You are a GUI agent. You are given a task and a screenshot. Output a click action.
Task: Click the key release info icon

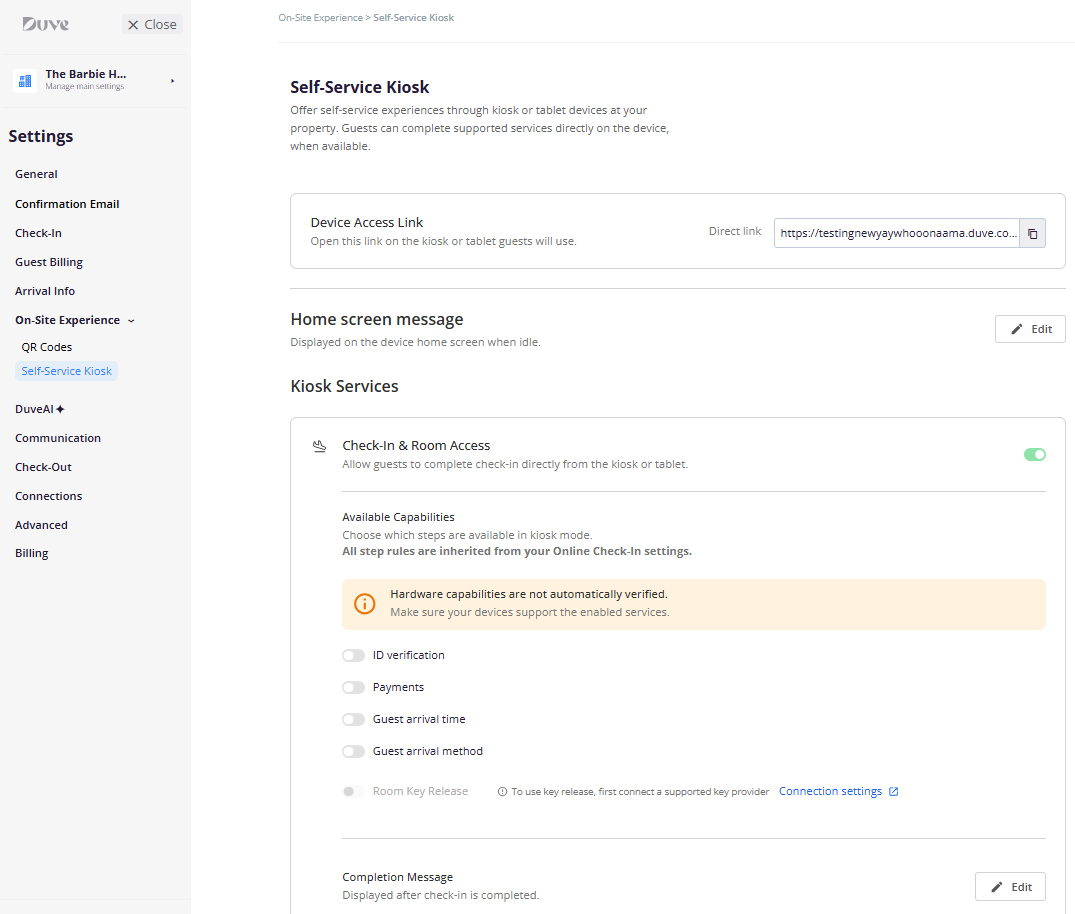[503, 792]
